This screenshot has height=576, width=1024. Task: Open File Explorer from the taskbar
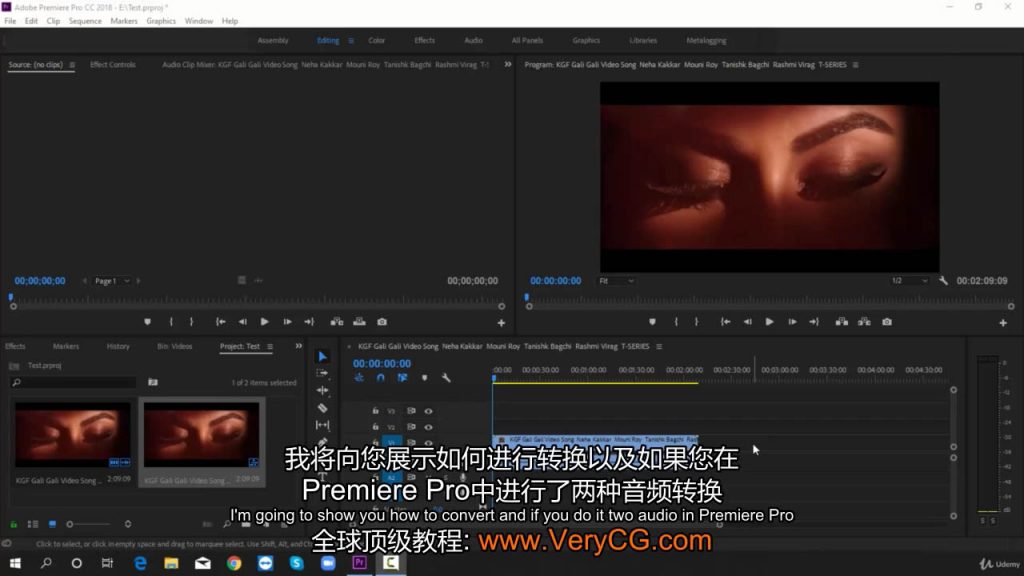click(x=171, y=563)
